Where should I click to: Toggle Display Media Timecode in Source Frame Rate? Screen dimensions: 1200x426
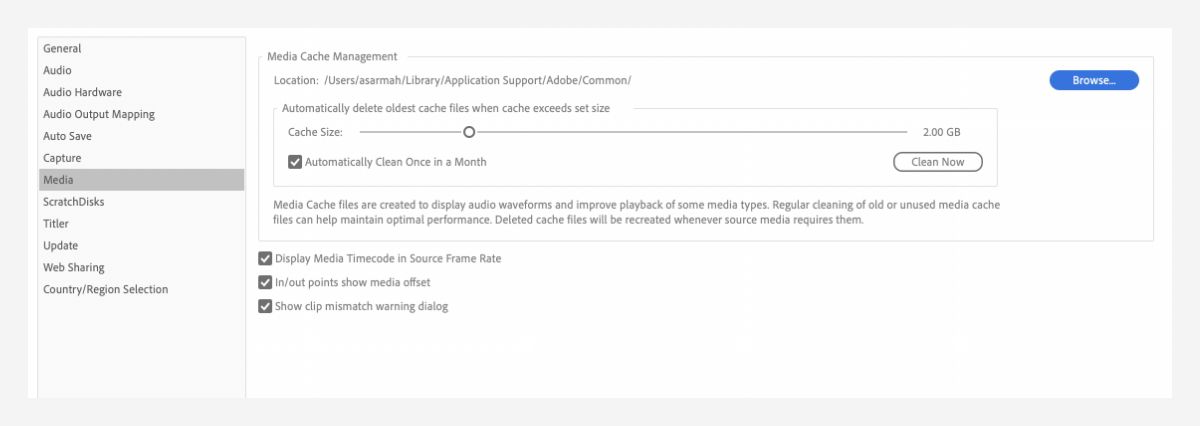click(x=265, y=259)
